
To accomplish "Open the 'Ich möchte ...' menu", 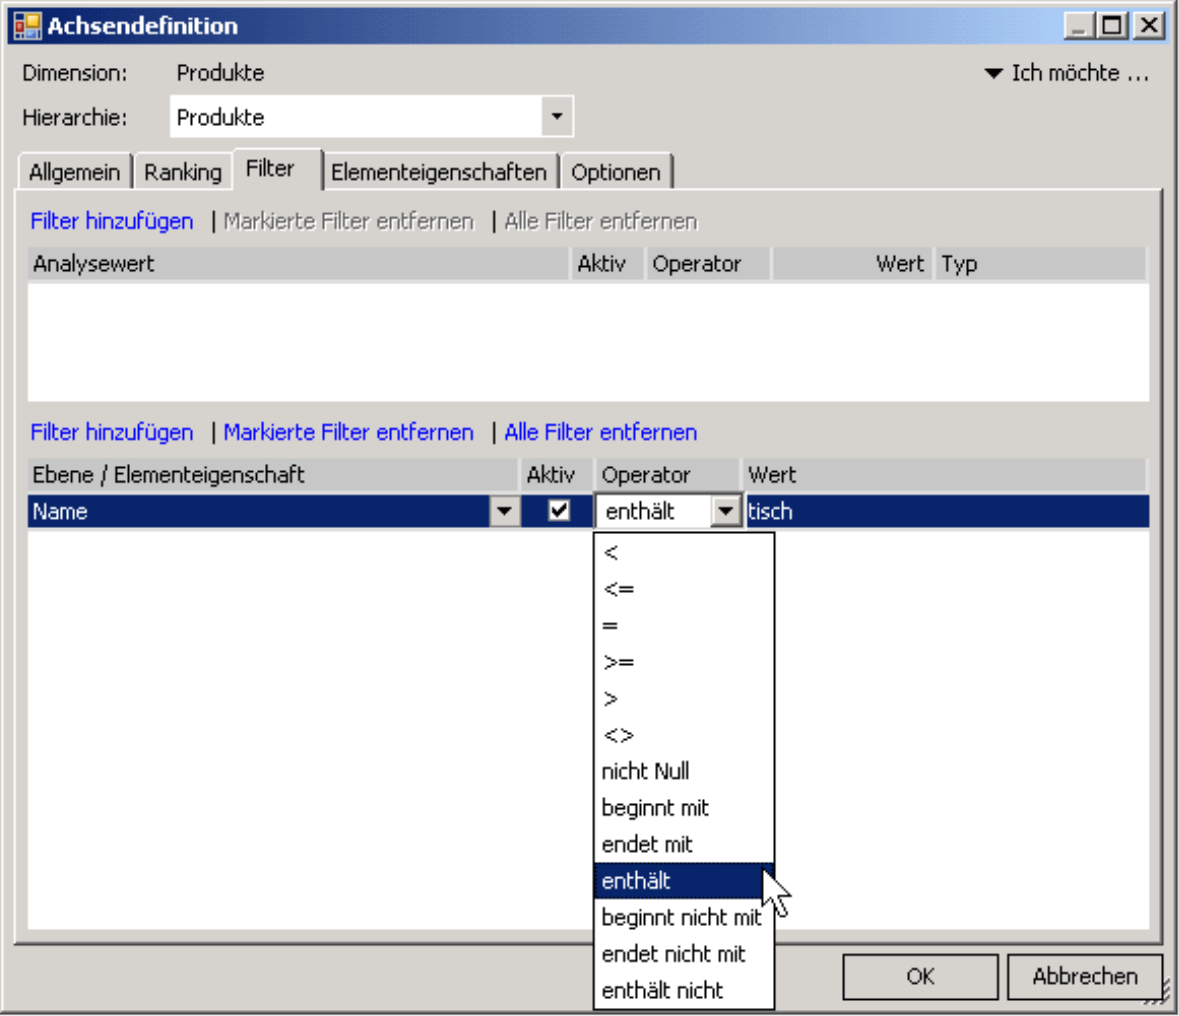I will (1067, 73).
